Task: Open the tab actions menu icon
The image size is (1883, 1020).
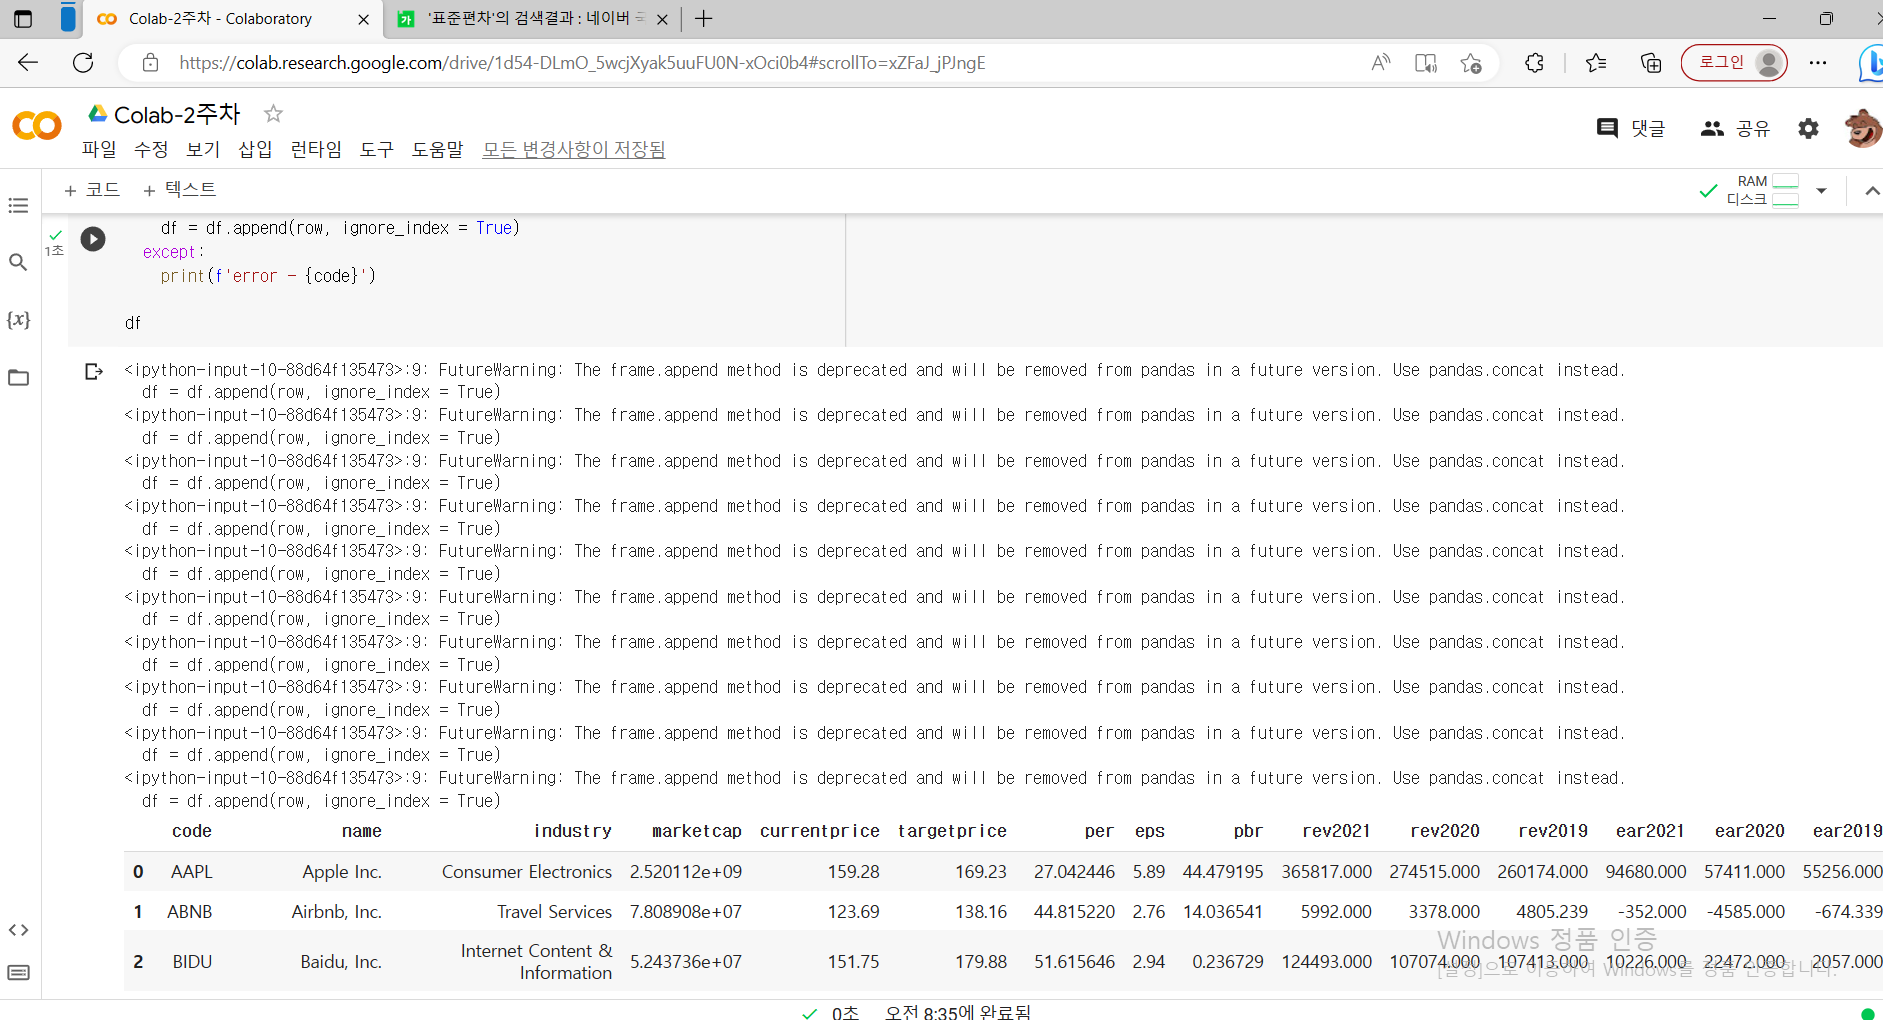Action: [x=23, y=19]
